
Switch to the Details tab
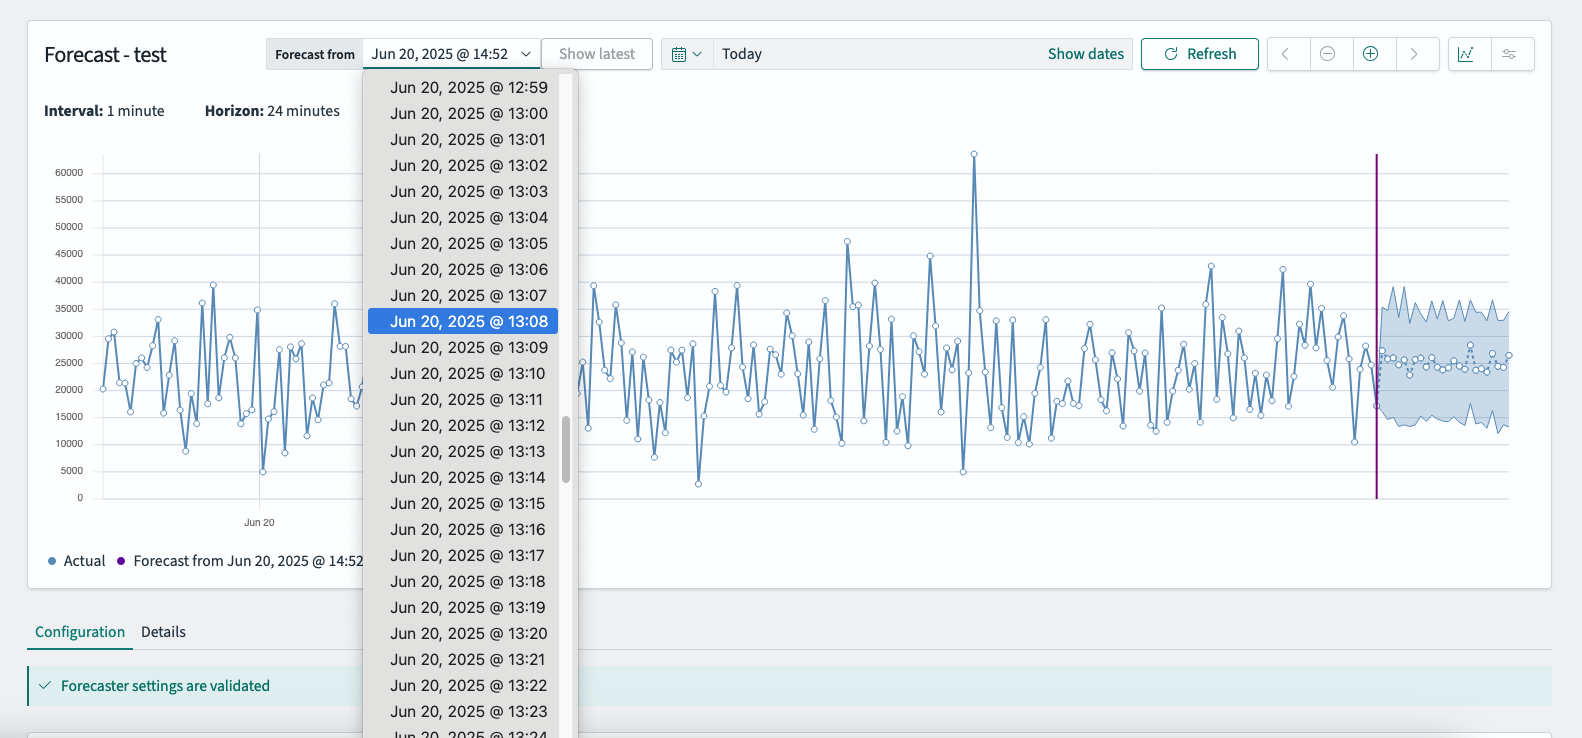[x=163, y=632]
